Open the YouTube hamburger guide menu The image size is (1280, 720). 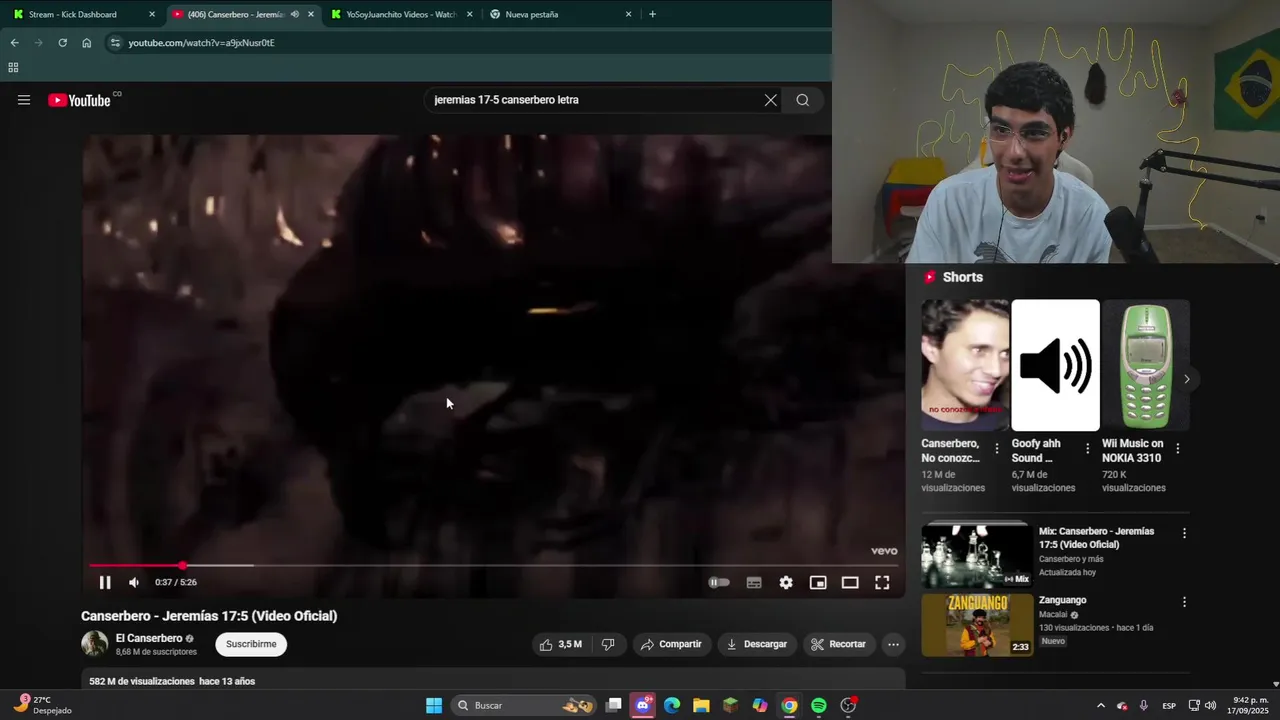pos(24,100)
